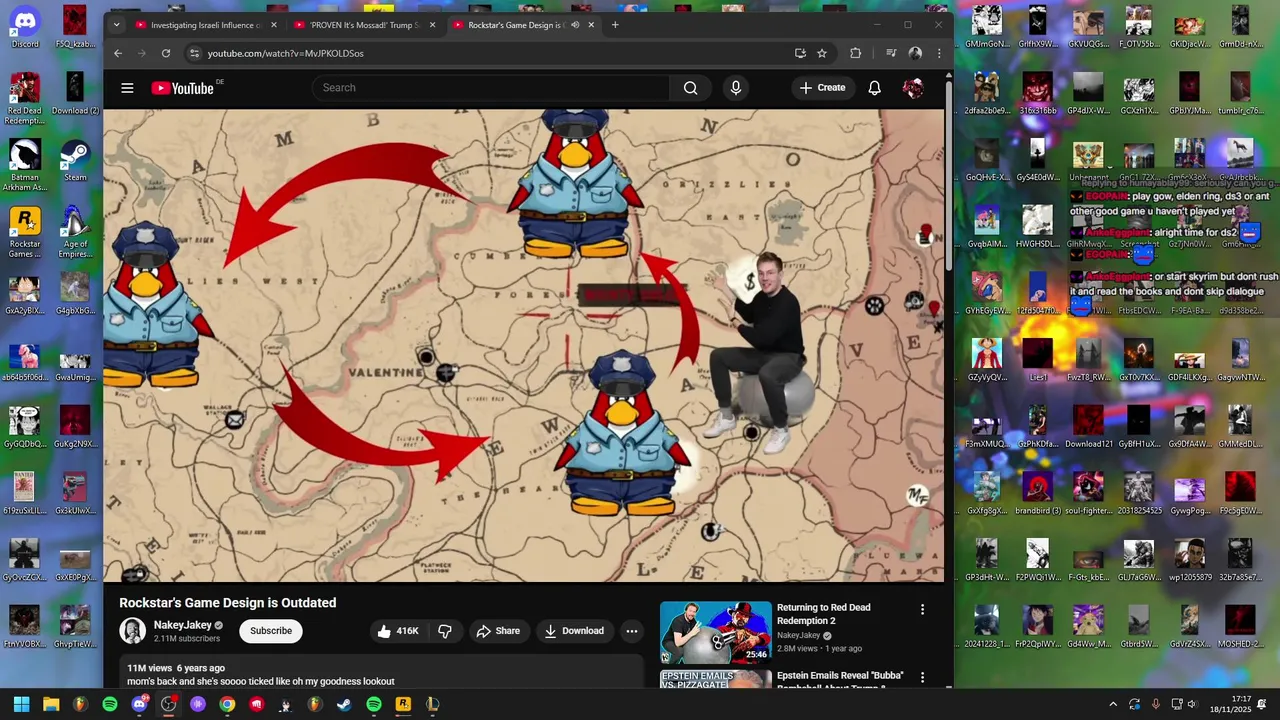Select Steam desktop shortcut

tap(75, 160)
